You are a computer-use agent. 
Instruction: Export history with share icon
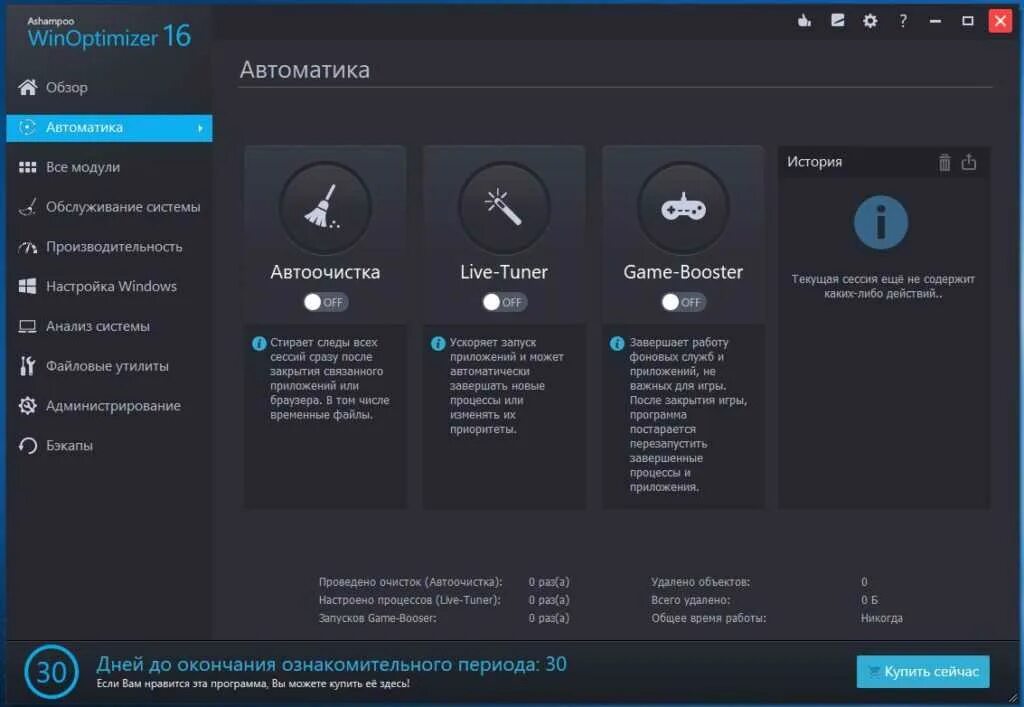pos(968,162)
